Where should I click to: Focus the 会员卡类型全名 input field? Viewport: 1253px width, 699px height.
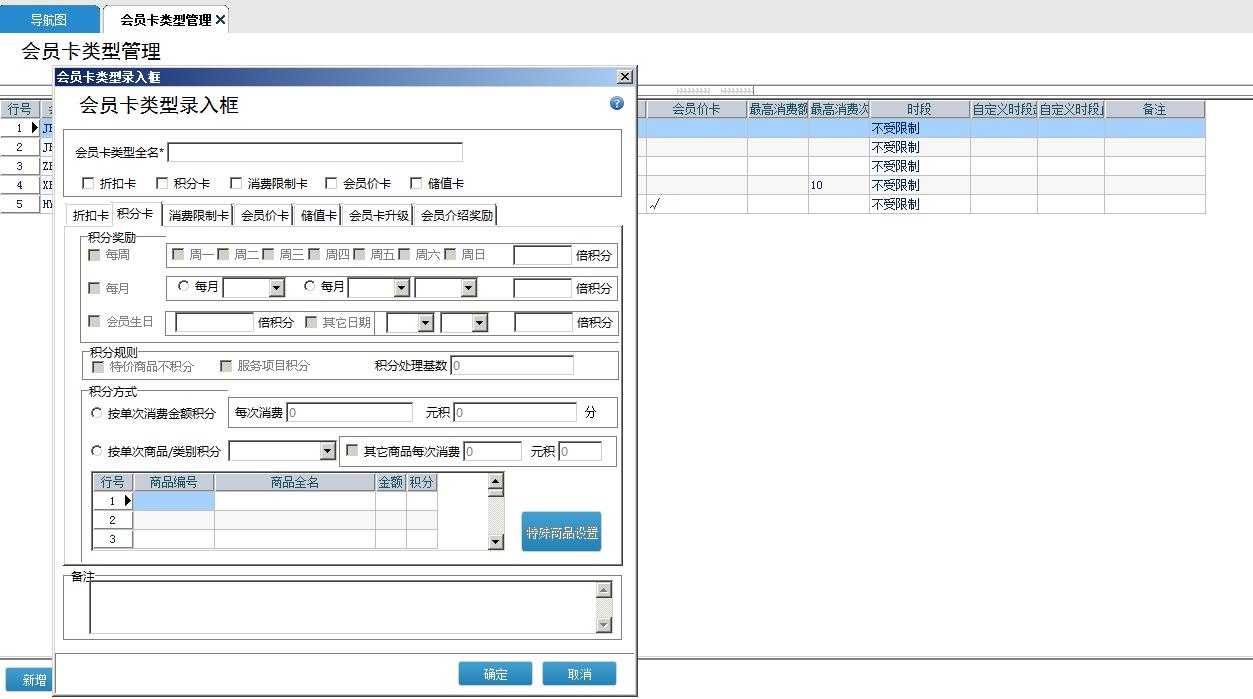click(315, 152)
